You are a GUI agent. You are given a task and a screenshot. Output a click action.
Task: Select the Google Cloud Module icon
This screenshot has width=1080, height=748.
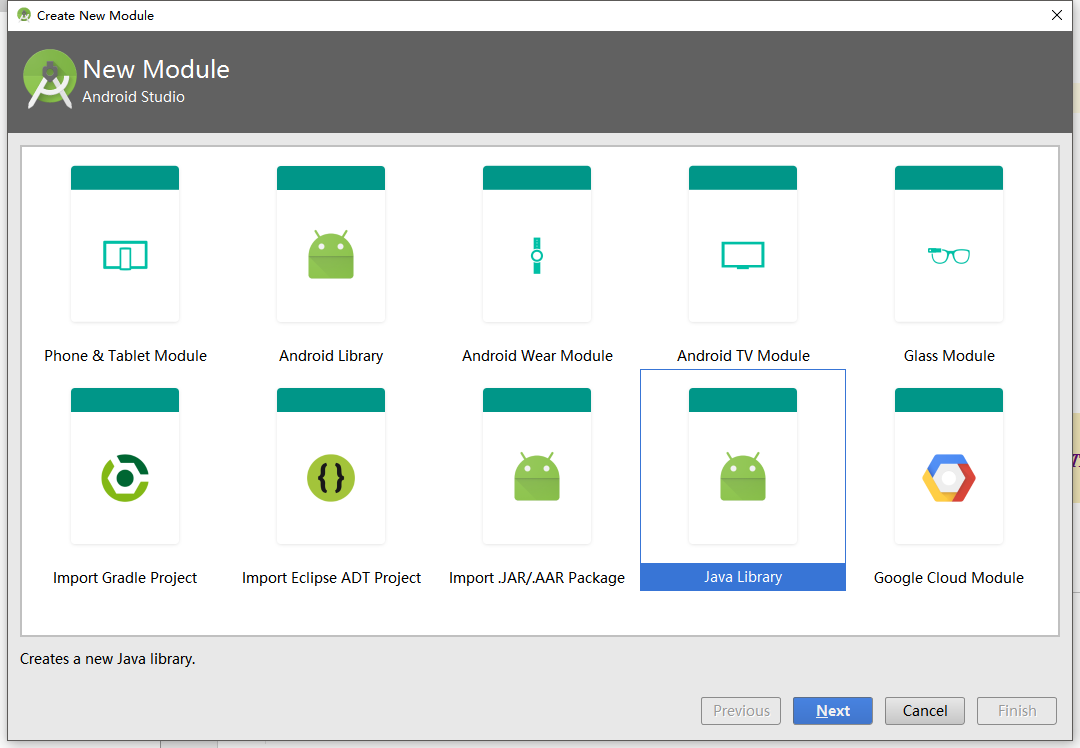(x=949, y=477)
